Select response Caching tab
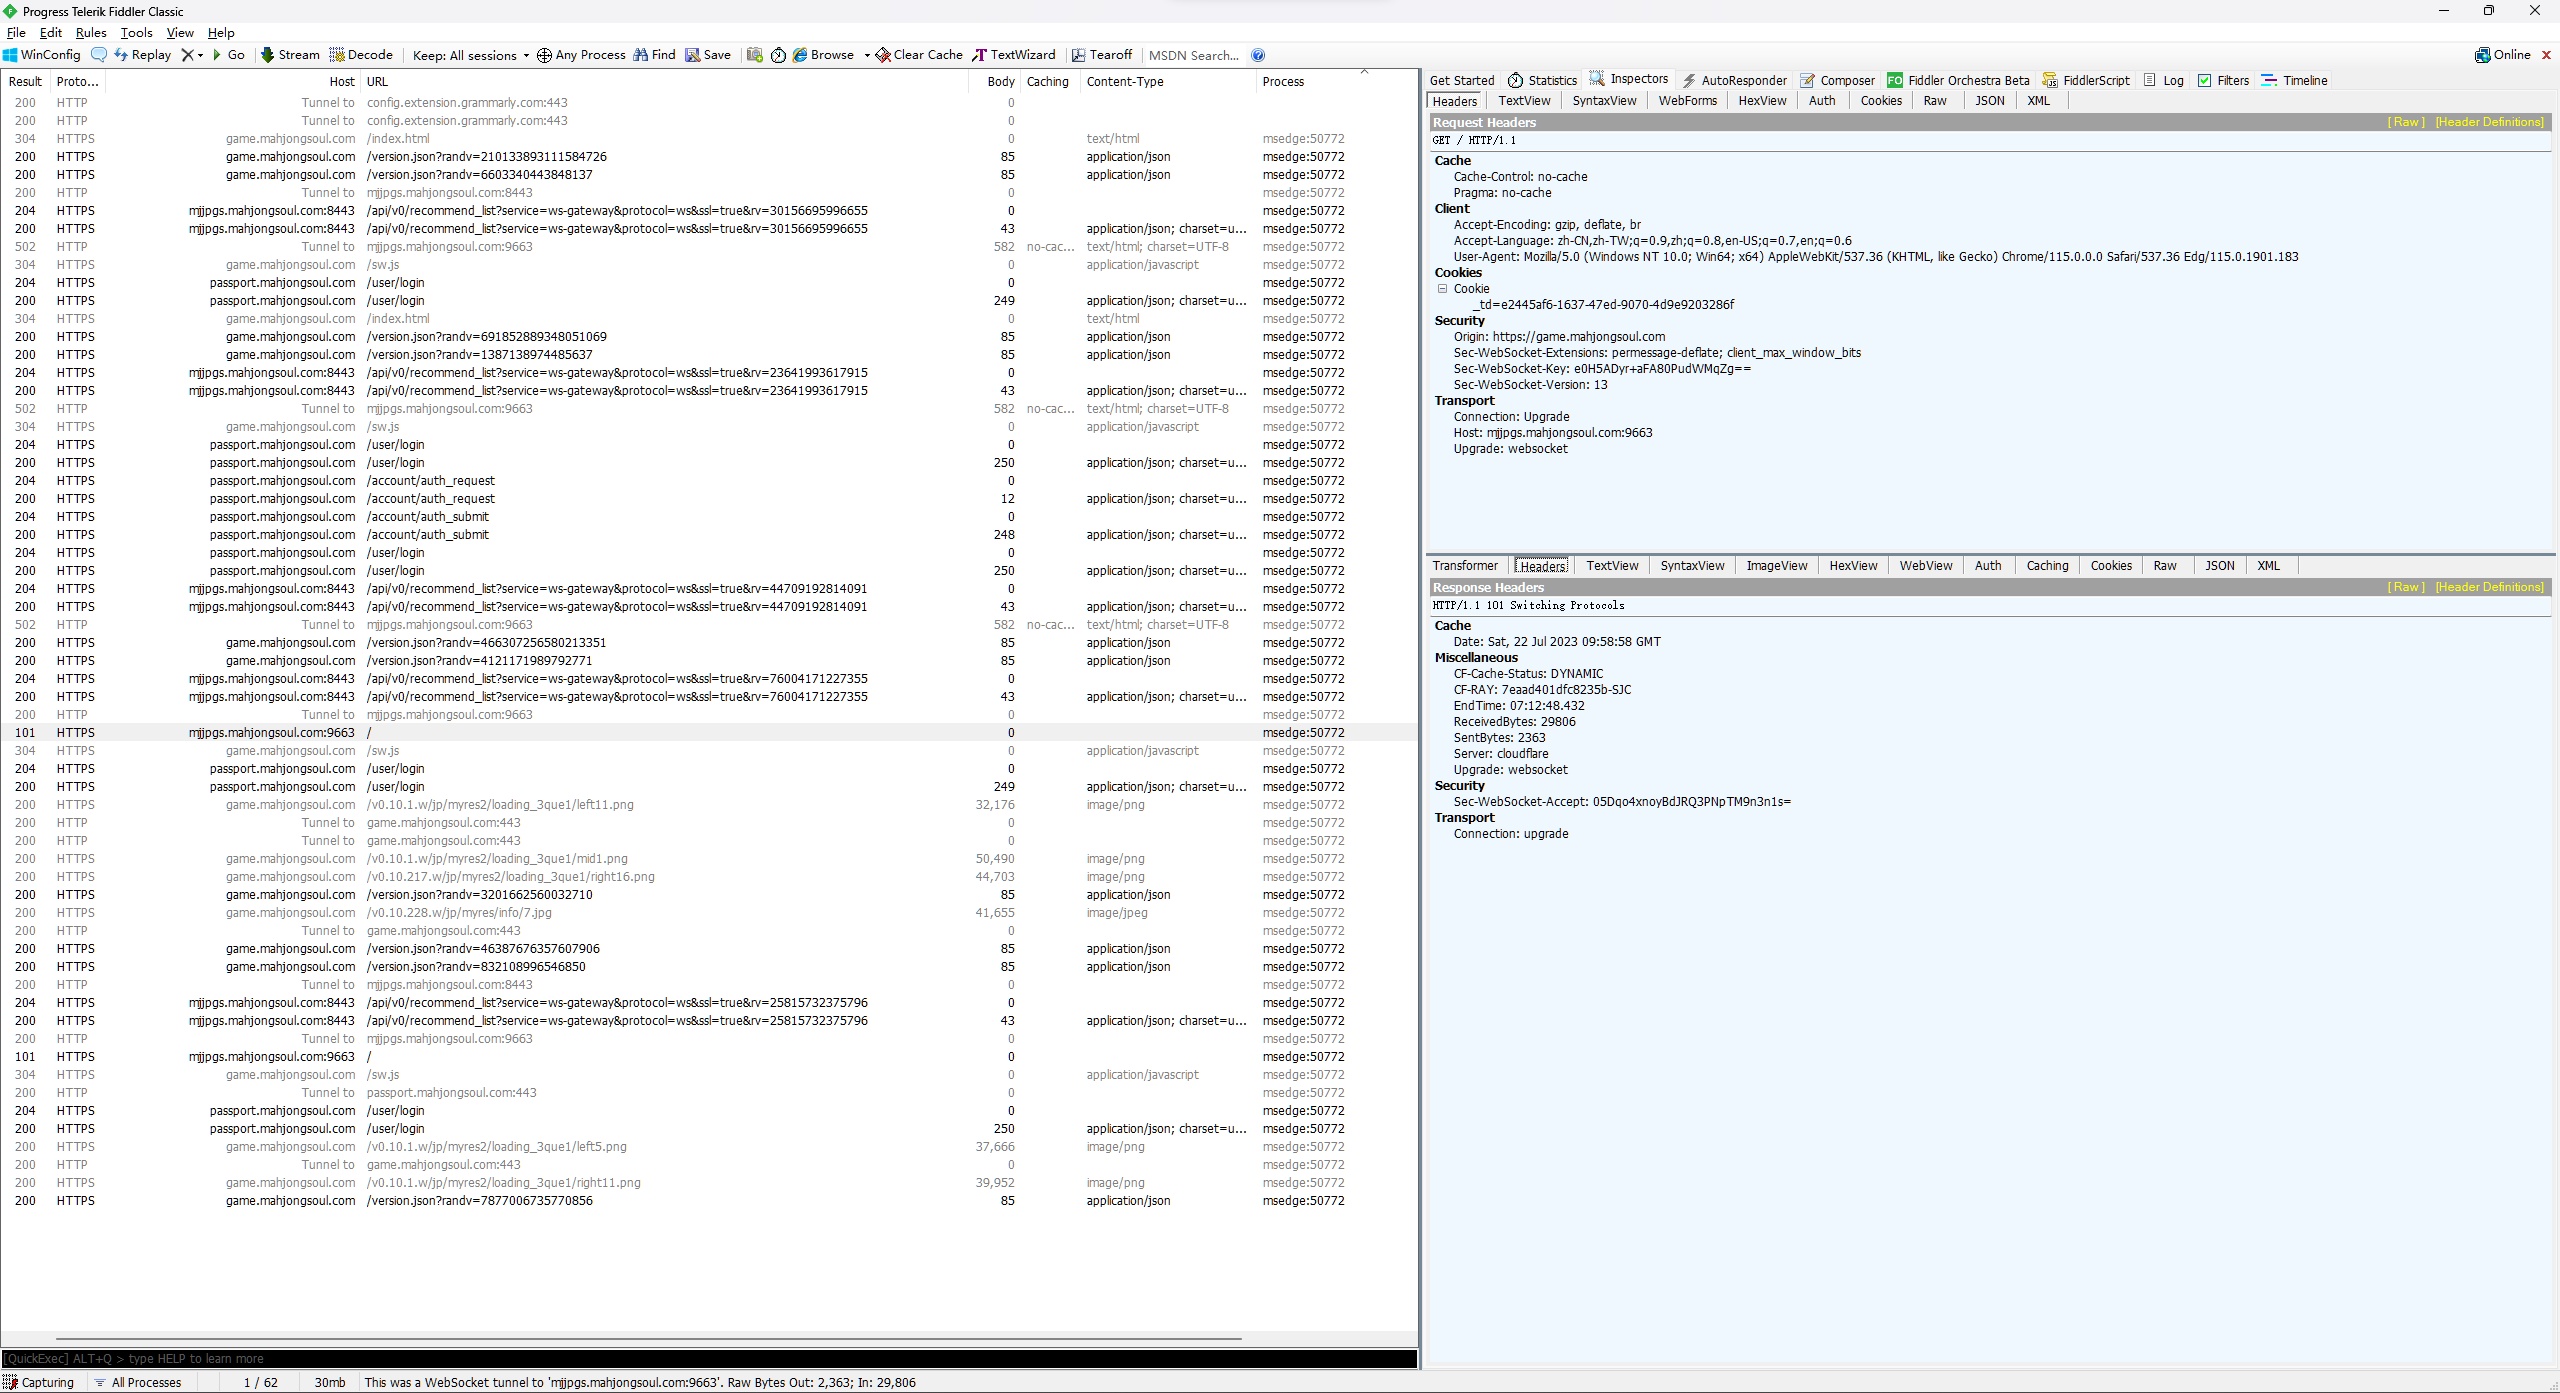The image size is (2560, 1393). tap(2047, 566)
